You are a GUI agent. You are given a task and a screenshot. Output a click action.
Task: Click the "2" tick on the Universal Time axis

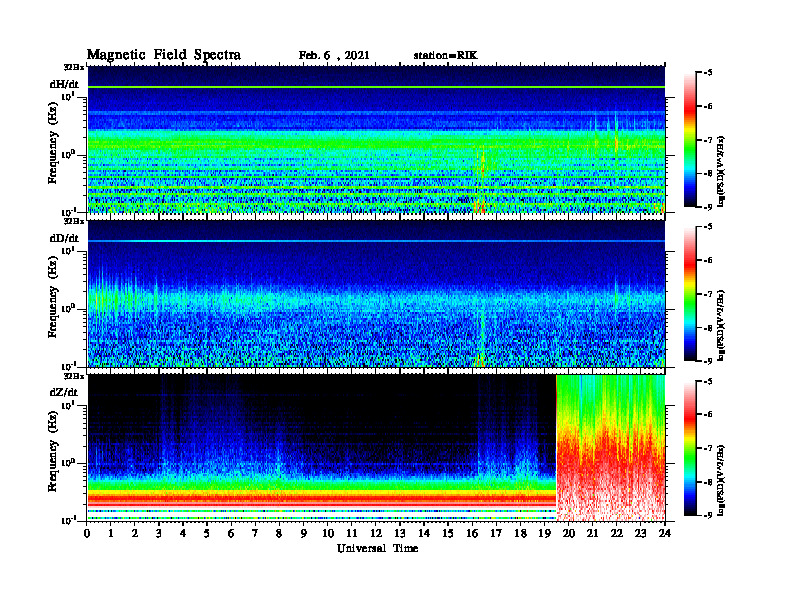coord(135,533)
